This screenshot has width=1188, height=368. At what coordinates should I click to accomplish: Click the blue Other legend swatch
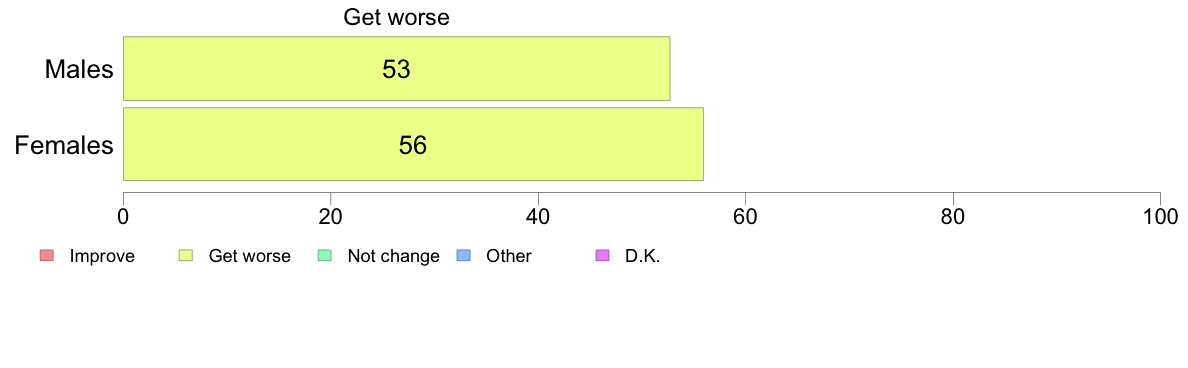(464, 256)
